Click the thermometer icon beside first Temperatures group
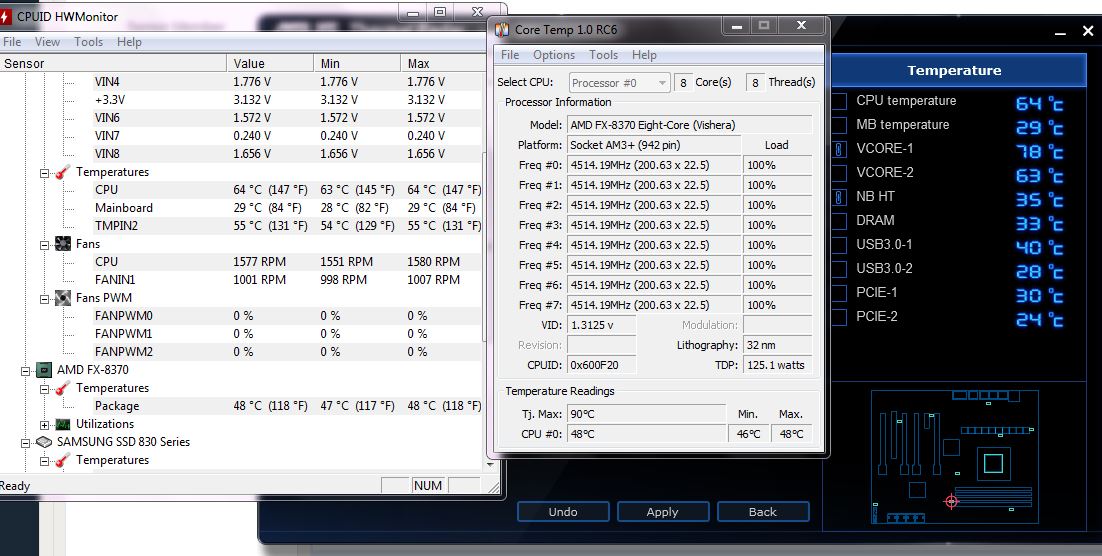 (x=63, y=172)
